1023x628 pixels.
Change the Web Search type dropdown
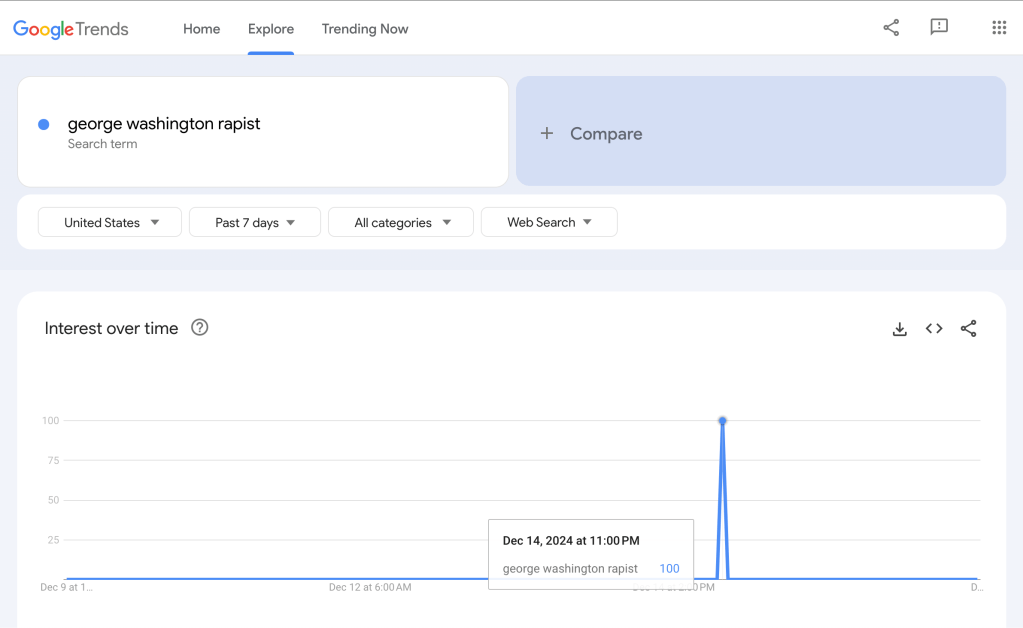(549, 222)
